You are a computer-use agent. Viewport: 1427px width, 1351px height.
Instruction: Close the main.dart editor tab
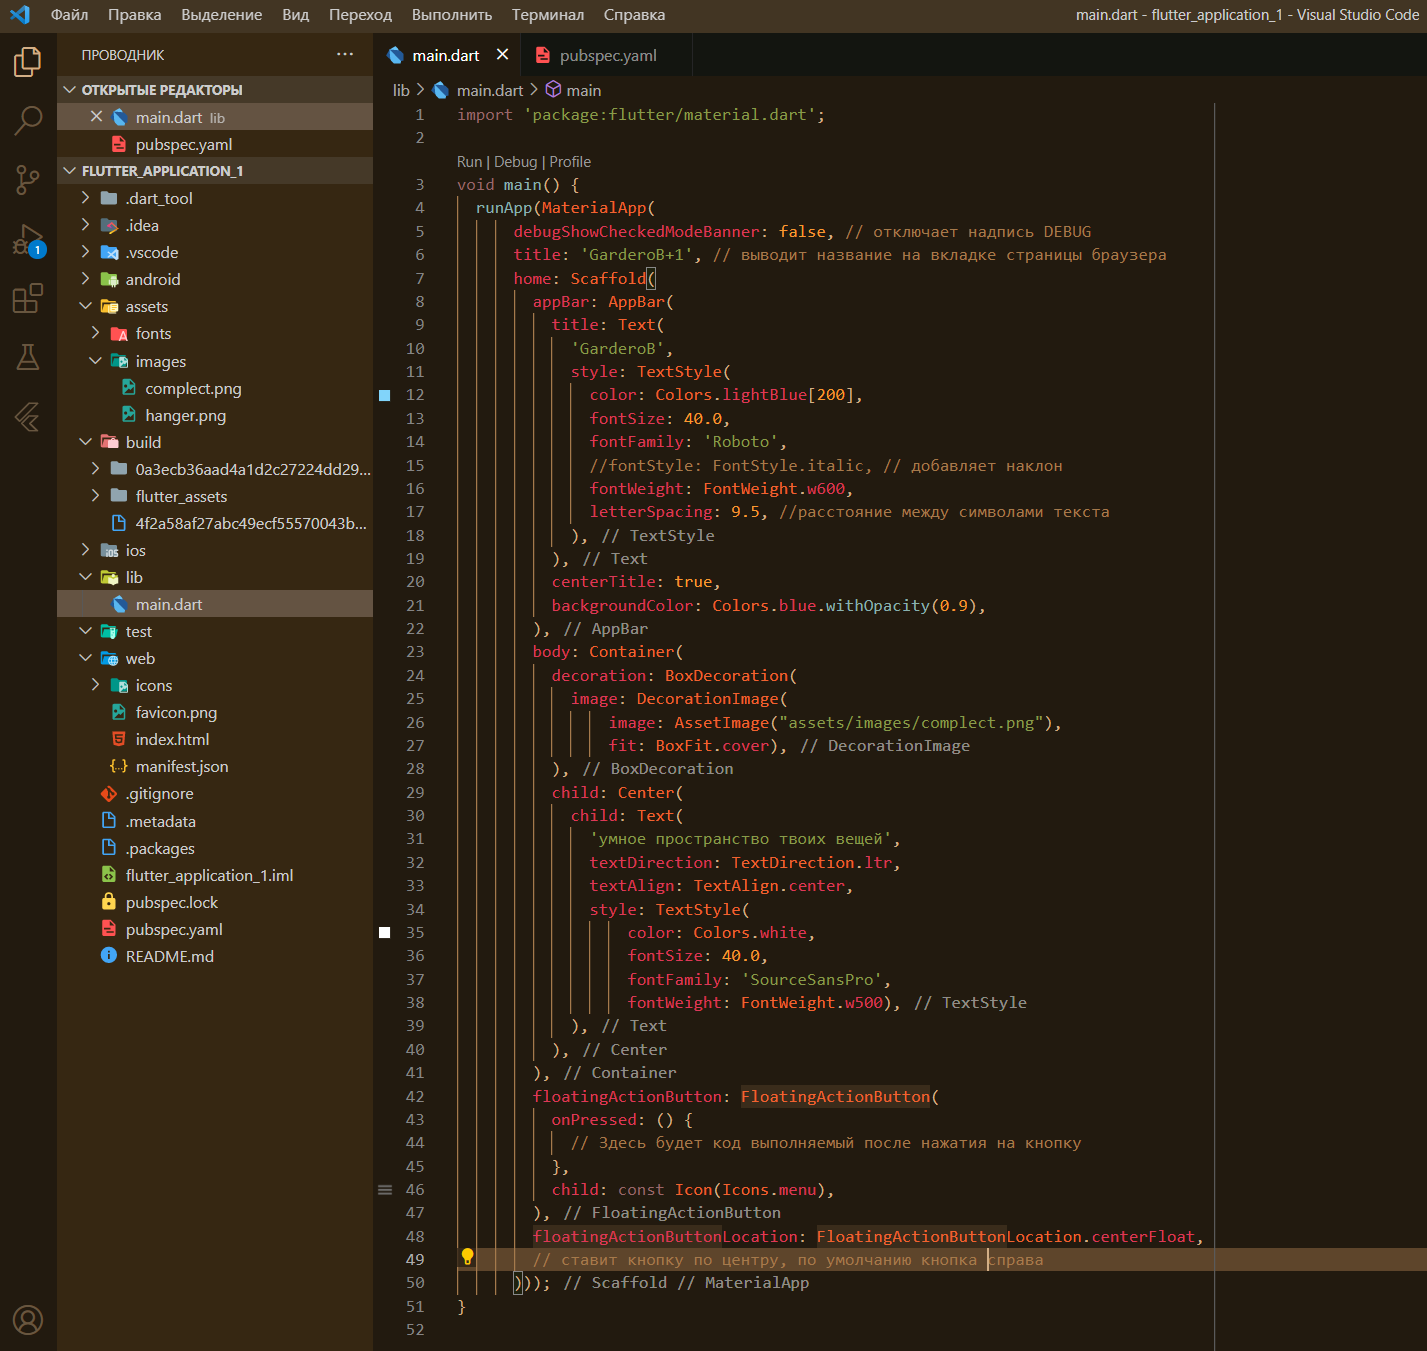click(x=502, y=55)
